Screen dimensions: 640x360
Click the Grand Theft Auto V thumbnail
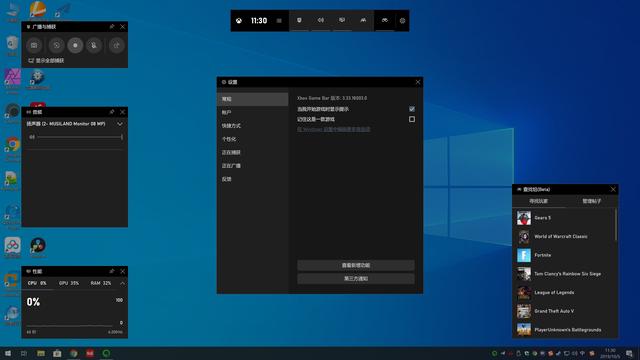coord(524,311)
